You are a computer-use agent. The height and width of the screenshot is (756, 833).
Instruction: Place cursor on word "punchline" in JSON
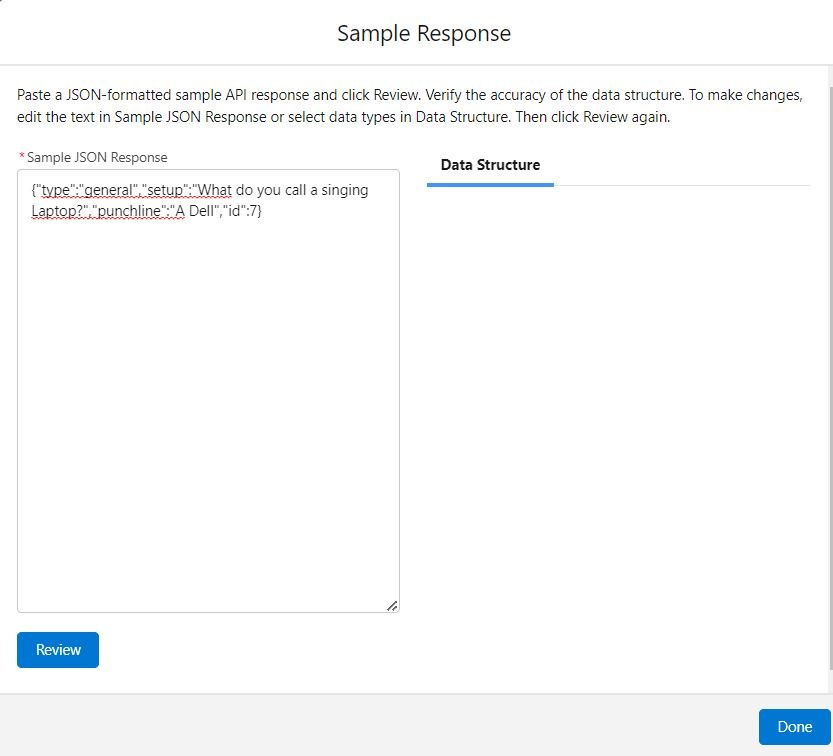129,211
